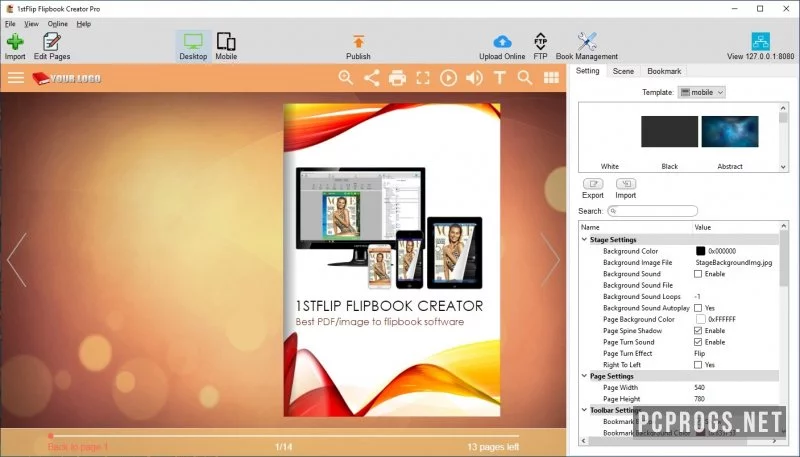
Task: Disable Page Turn Sound checkbox
Action: click(698, 342)
